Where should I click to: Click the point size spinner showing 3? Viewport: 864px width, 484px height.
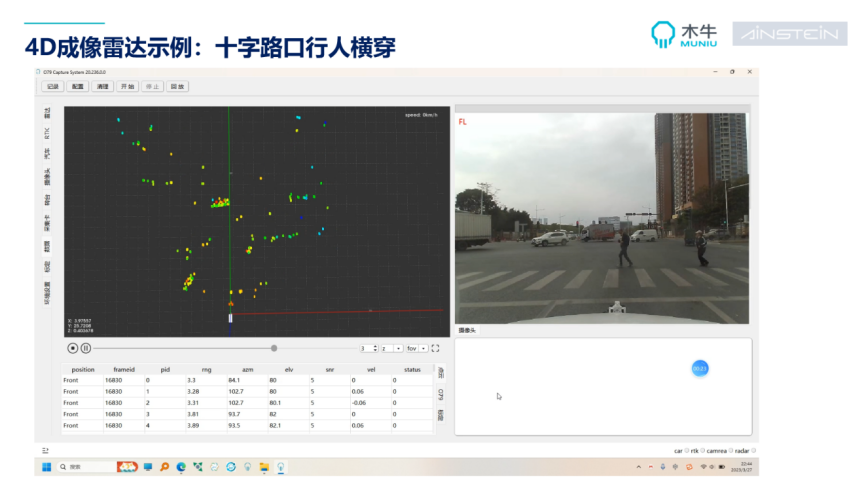[x=367, y=348]
